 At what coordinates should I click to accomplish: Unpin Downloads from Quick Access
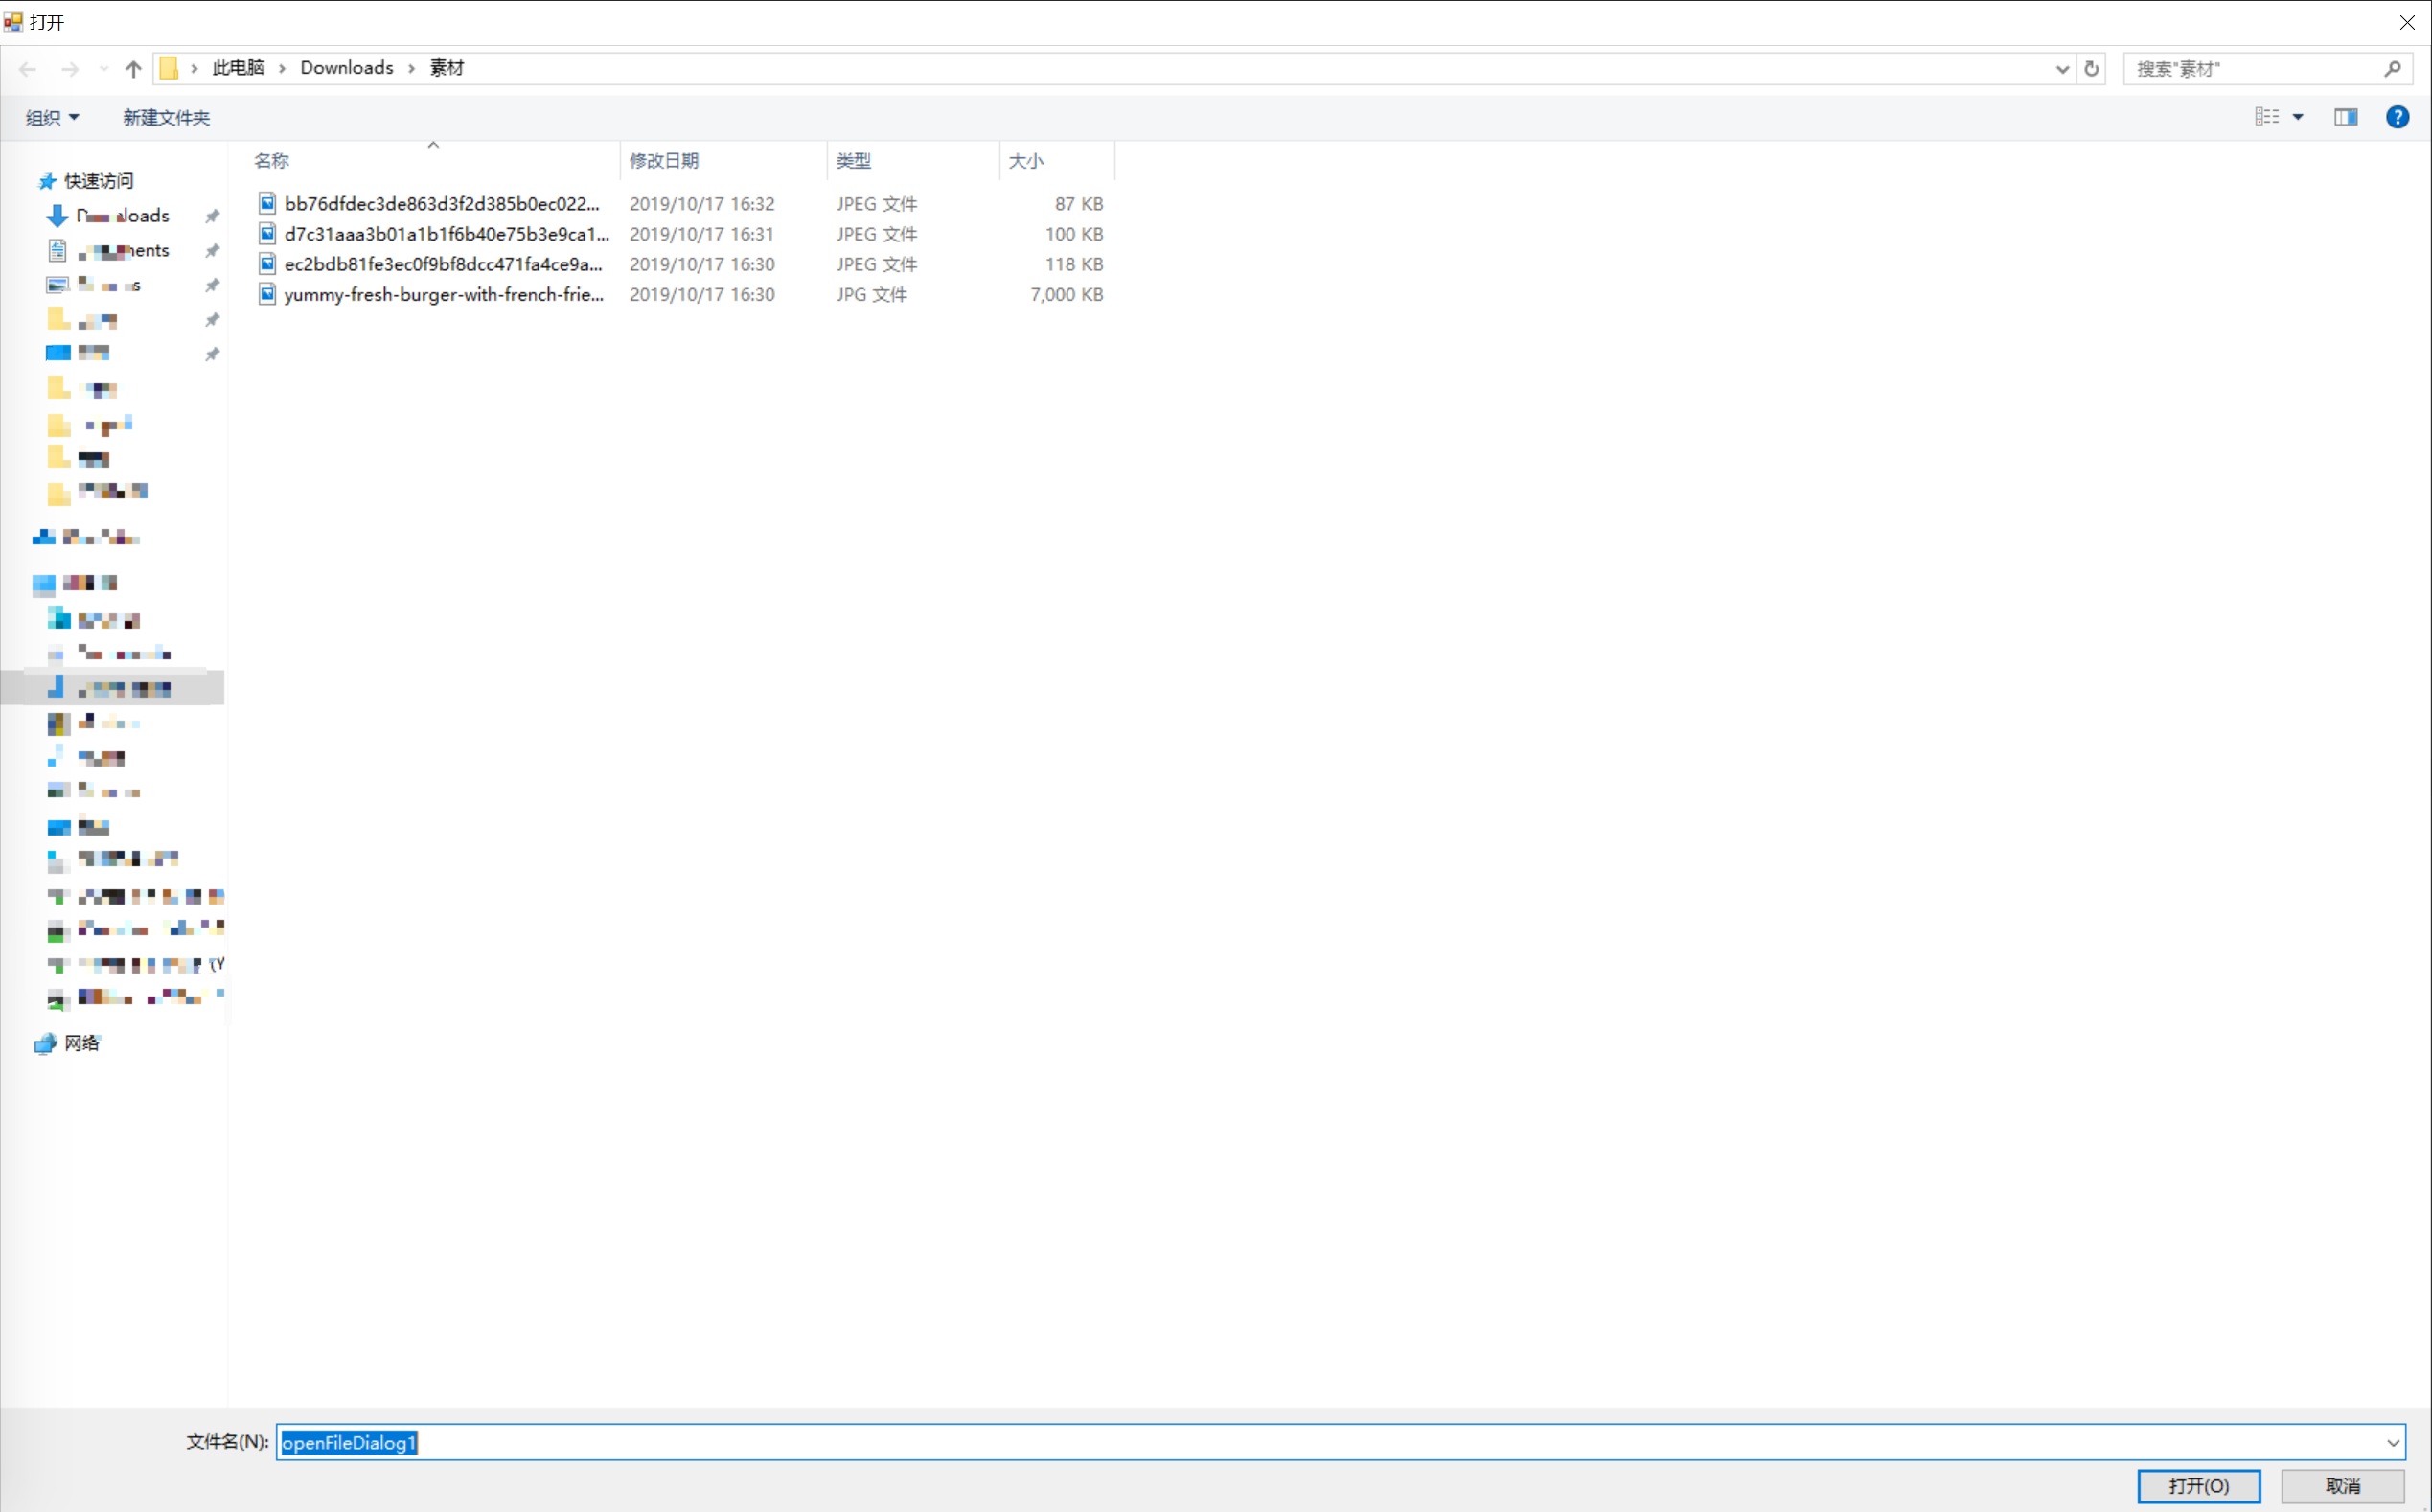coord(212,215)
